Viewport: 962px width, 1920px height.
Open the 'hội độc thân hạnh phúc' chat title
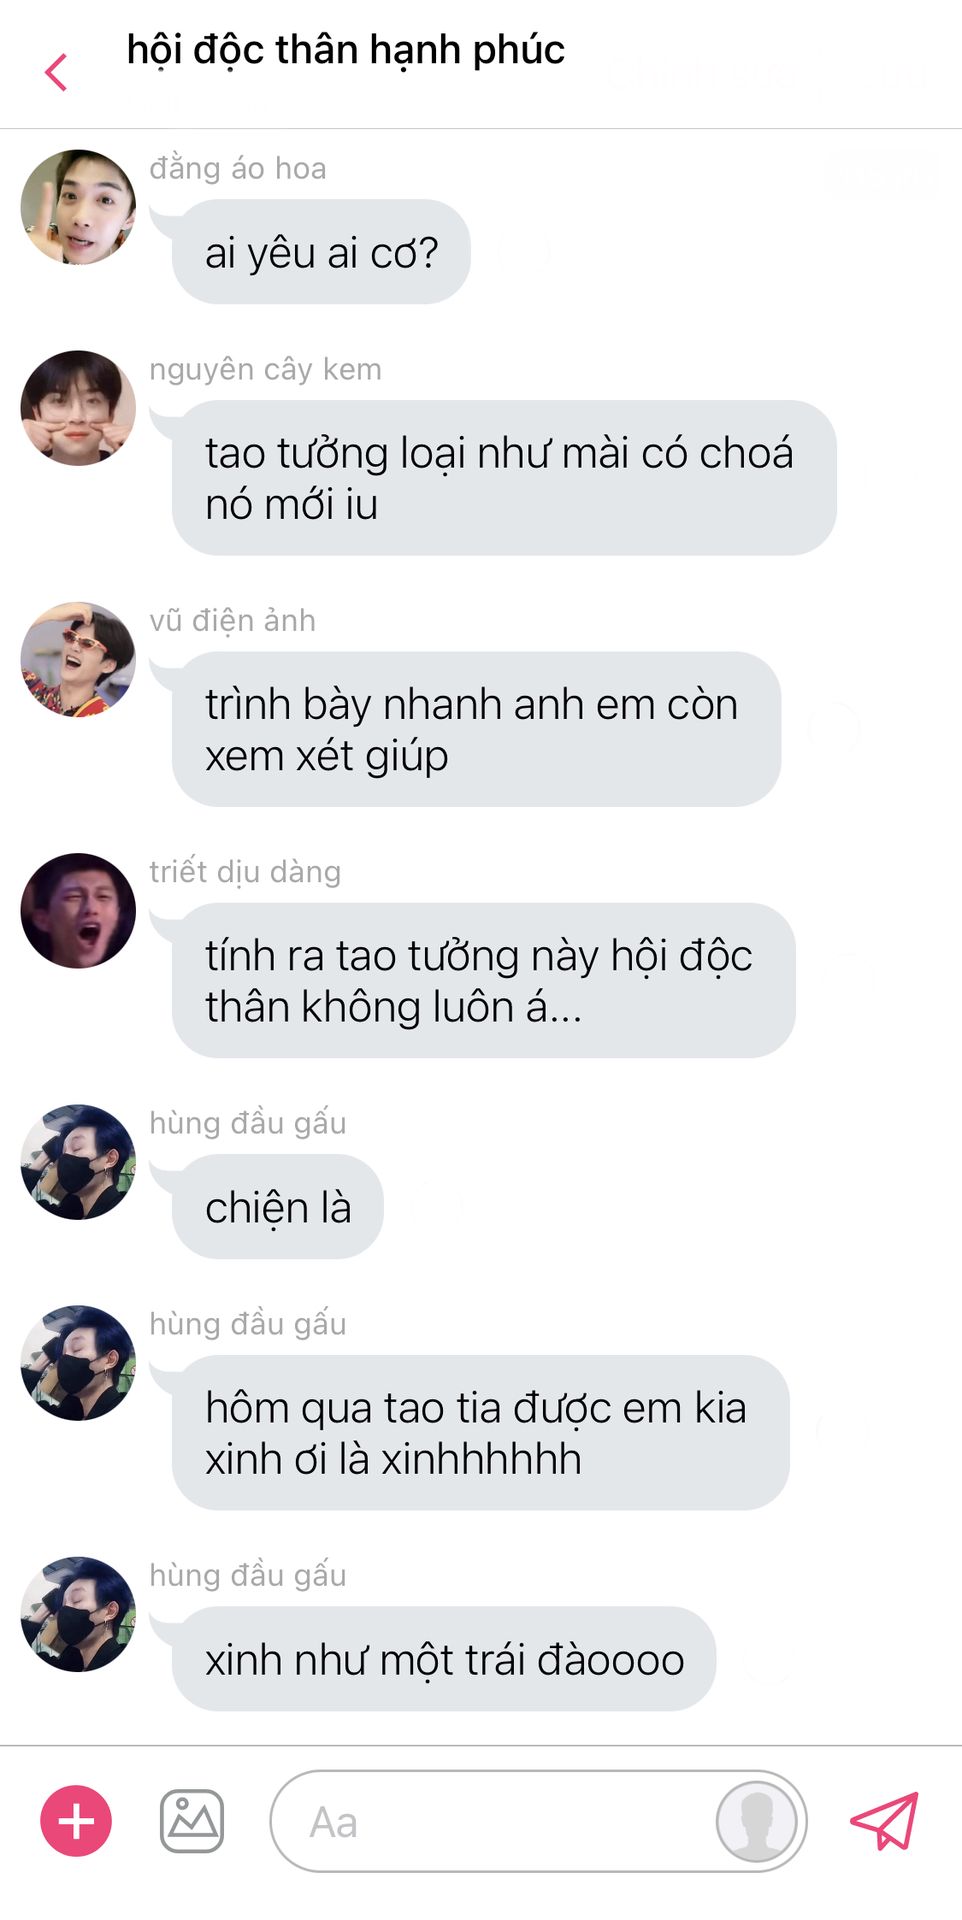point(345,50)
